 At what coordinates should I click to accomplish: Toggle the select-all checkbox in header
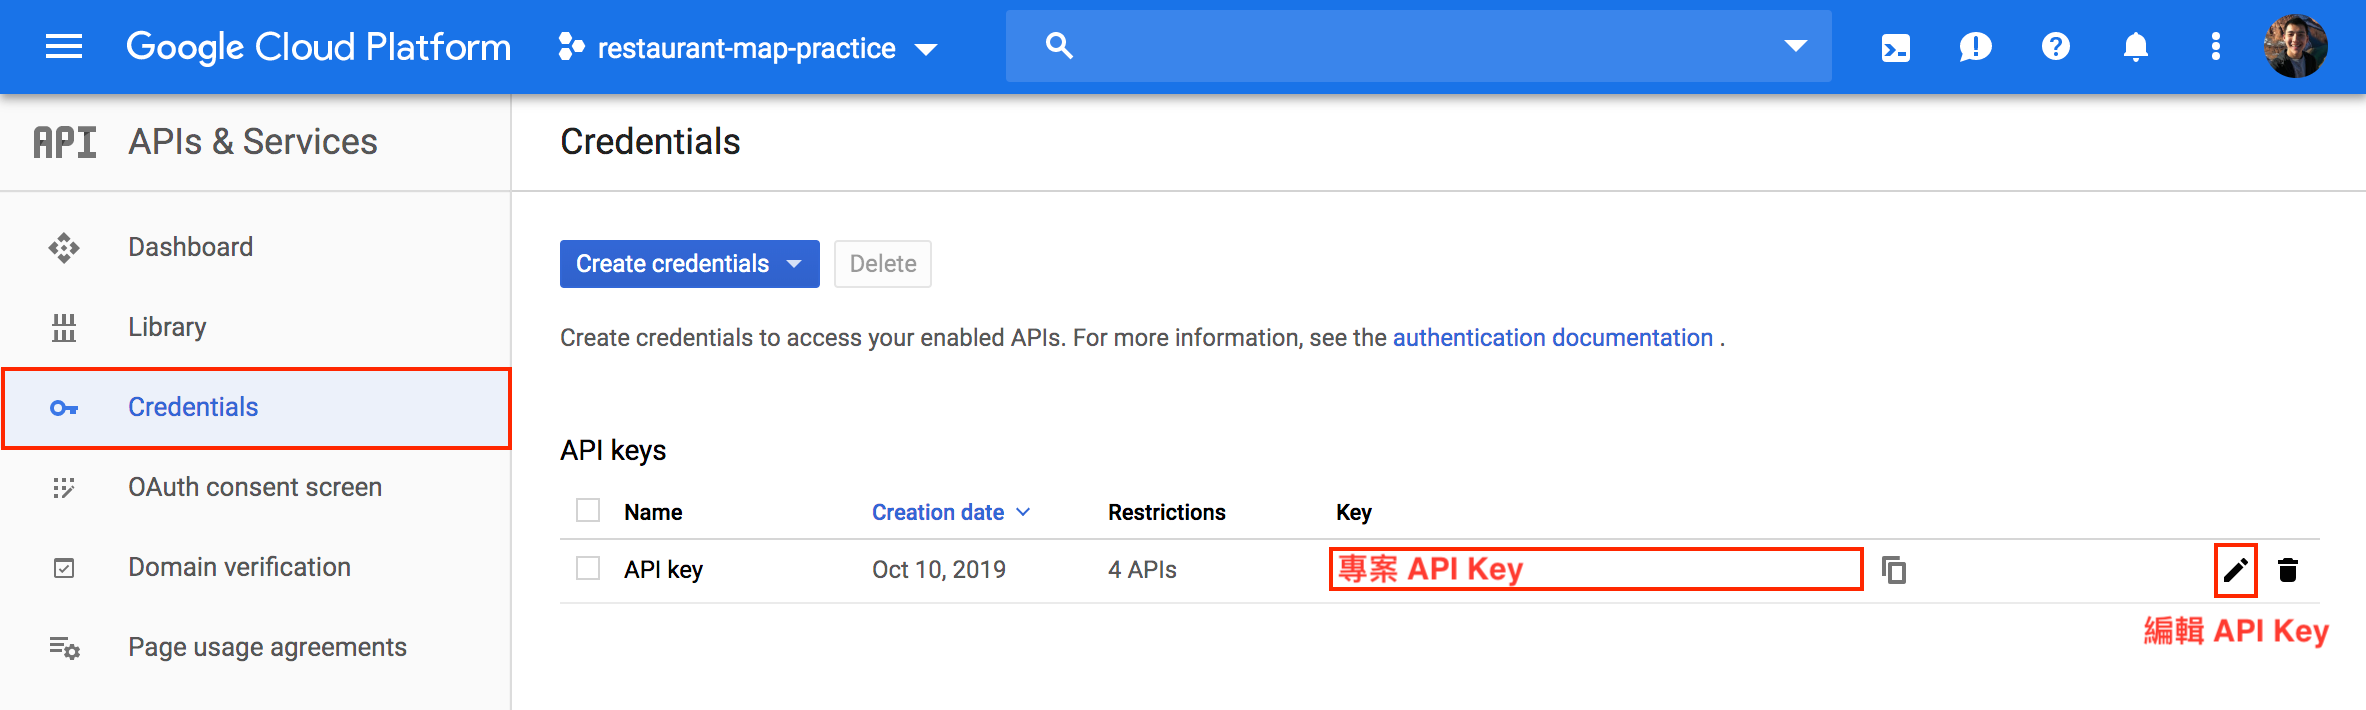588,511
